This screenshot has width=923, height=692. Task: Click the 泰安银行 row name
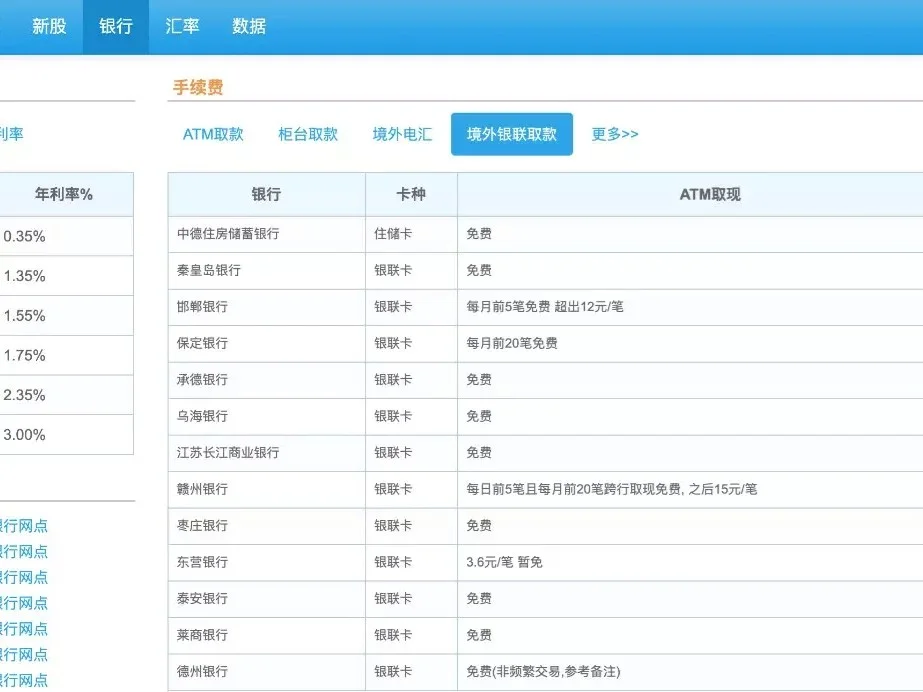point(202,598)
